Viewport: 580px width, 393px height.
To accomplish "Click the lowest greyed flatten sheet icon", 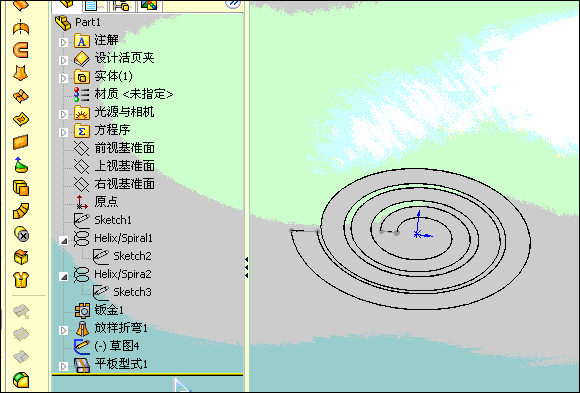I will 21,357.
